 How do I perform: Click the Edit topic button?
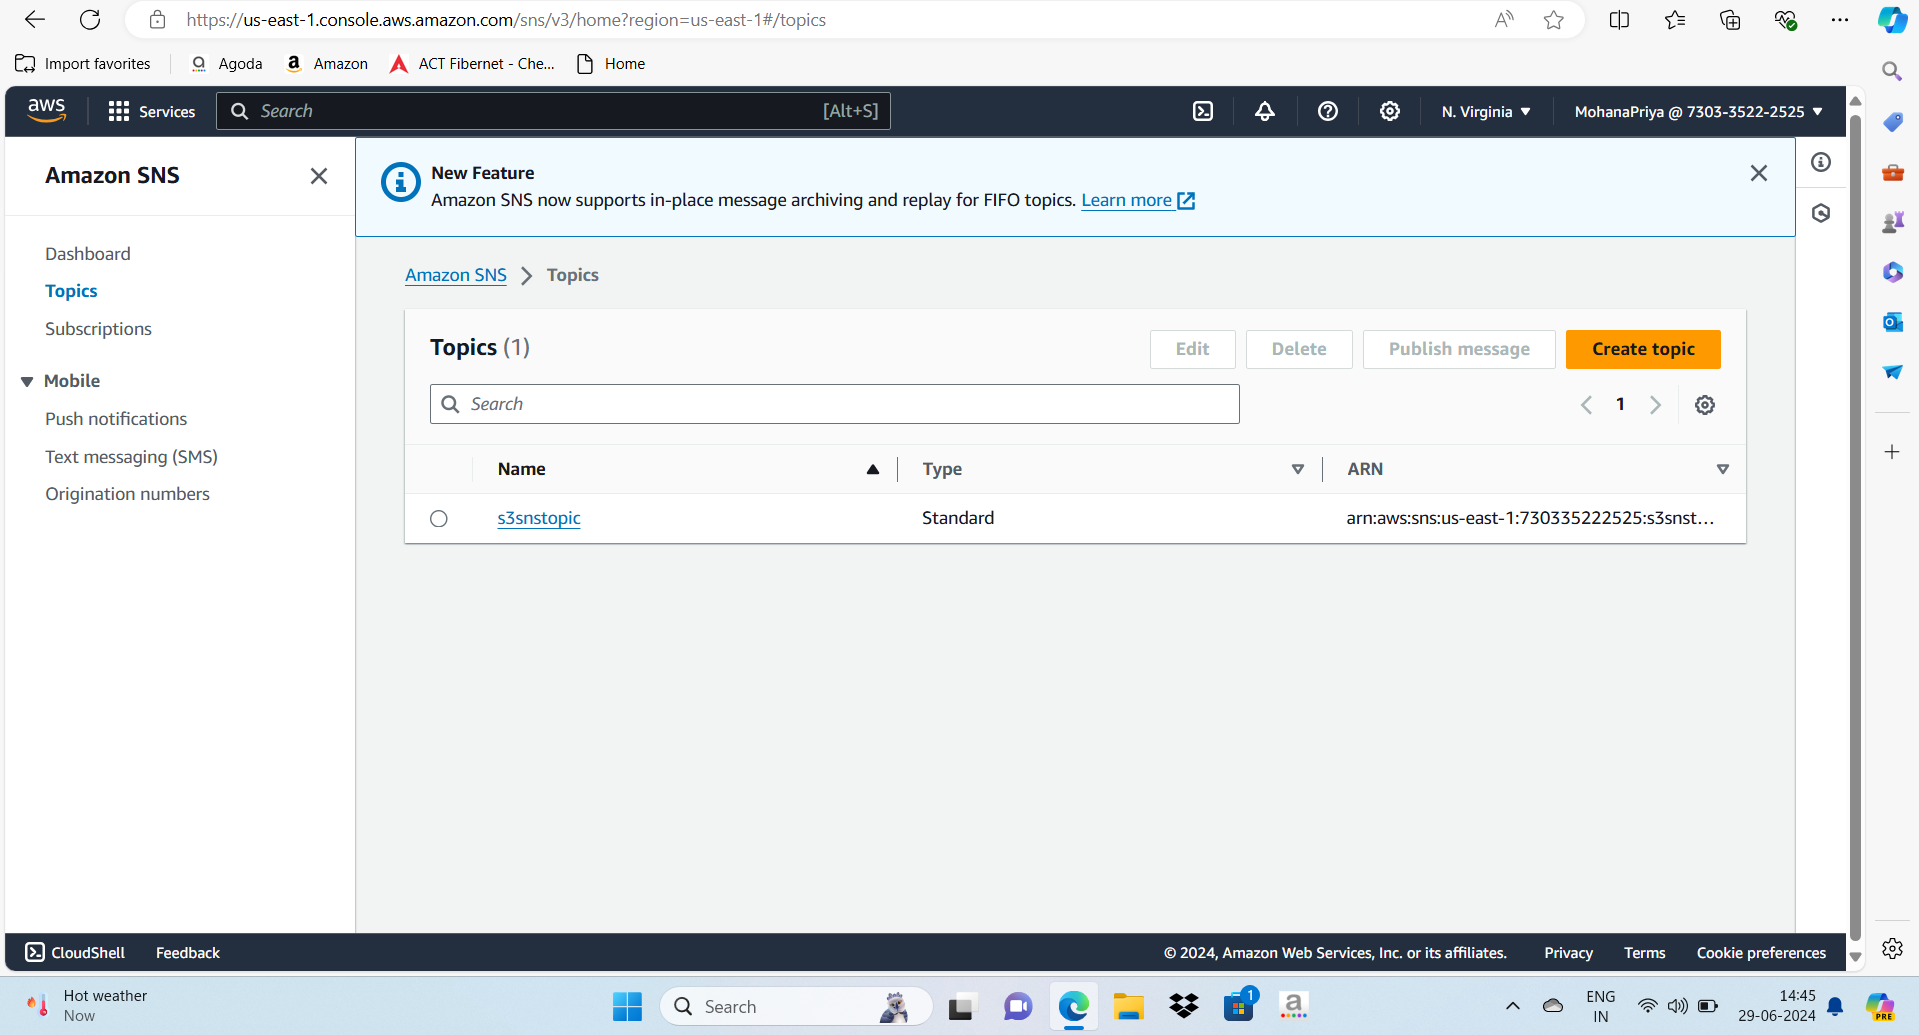(x=1192, y=349)
